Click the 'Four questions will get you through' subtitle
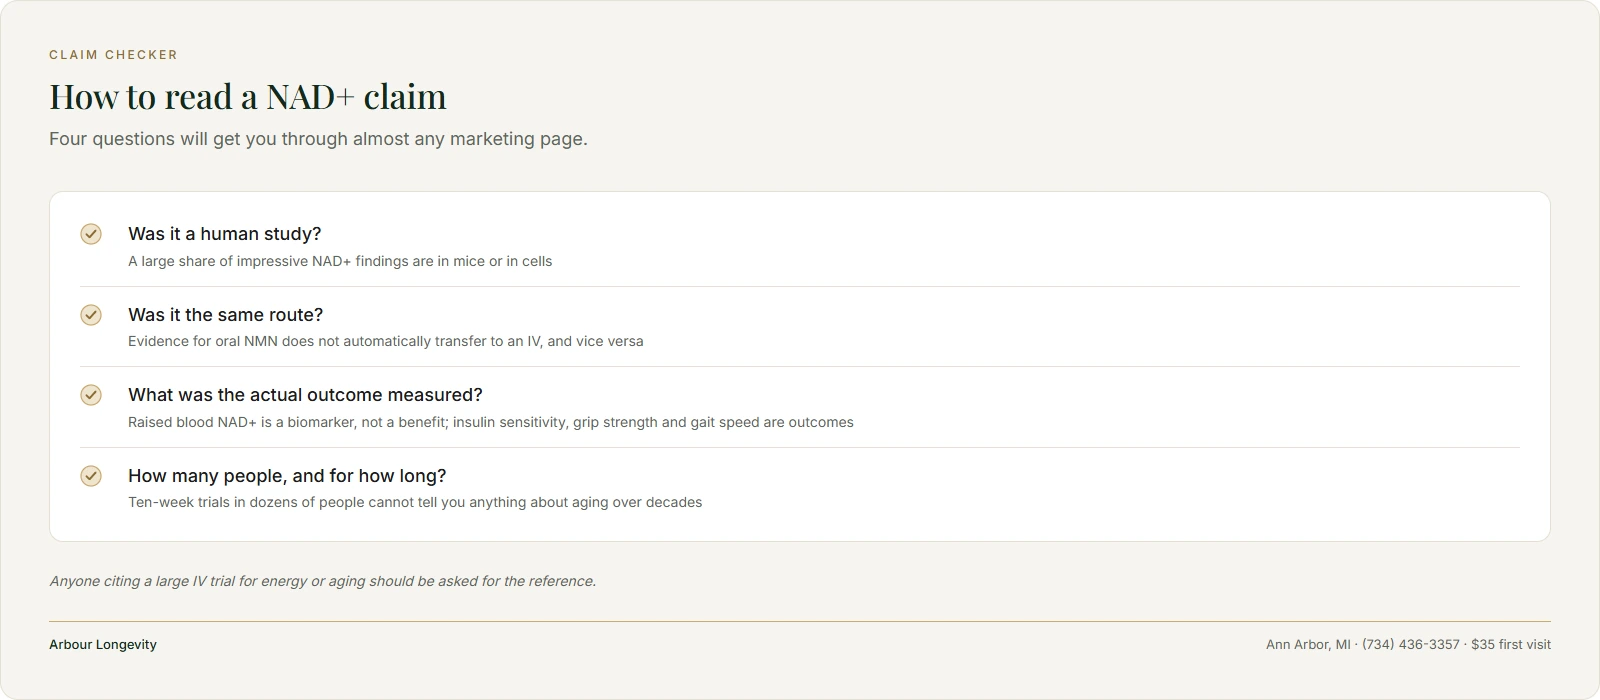1600x700 pixels. (318, 139)
